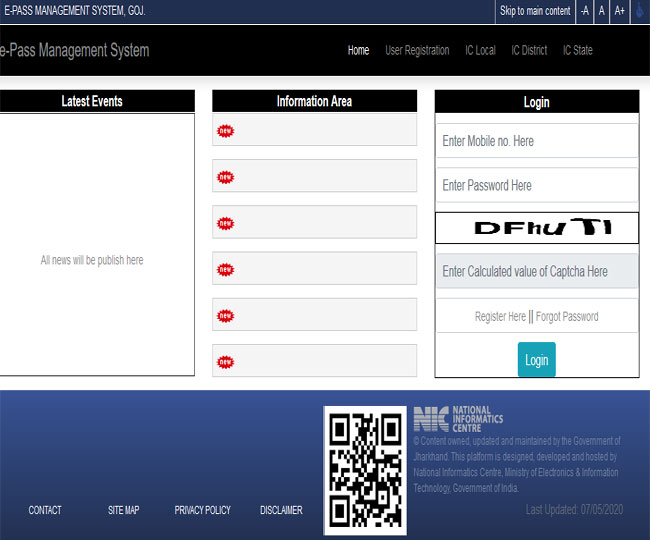Viewport: 650px width, 540px height.
Task: Click the accessibility icon in top bar
Action: point(639,11)
